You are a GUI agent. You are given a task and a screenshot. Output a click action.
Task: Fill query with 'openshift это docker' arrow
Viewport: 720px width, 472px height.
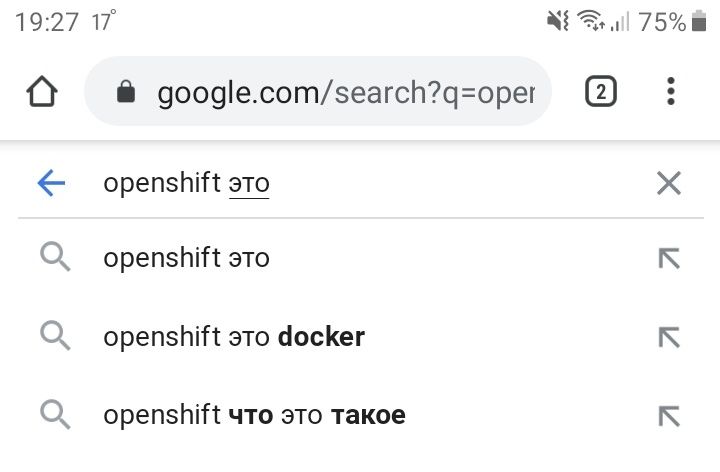669,337
